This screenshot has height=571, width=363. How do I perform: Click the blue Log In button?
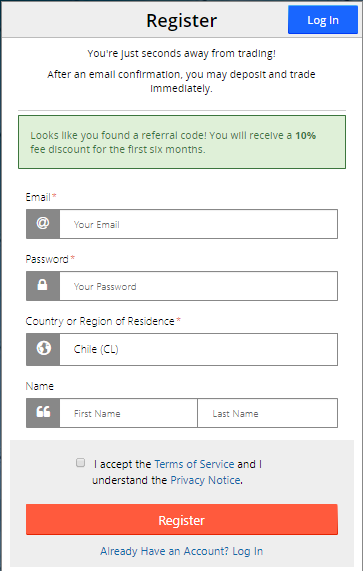[323, 20]
